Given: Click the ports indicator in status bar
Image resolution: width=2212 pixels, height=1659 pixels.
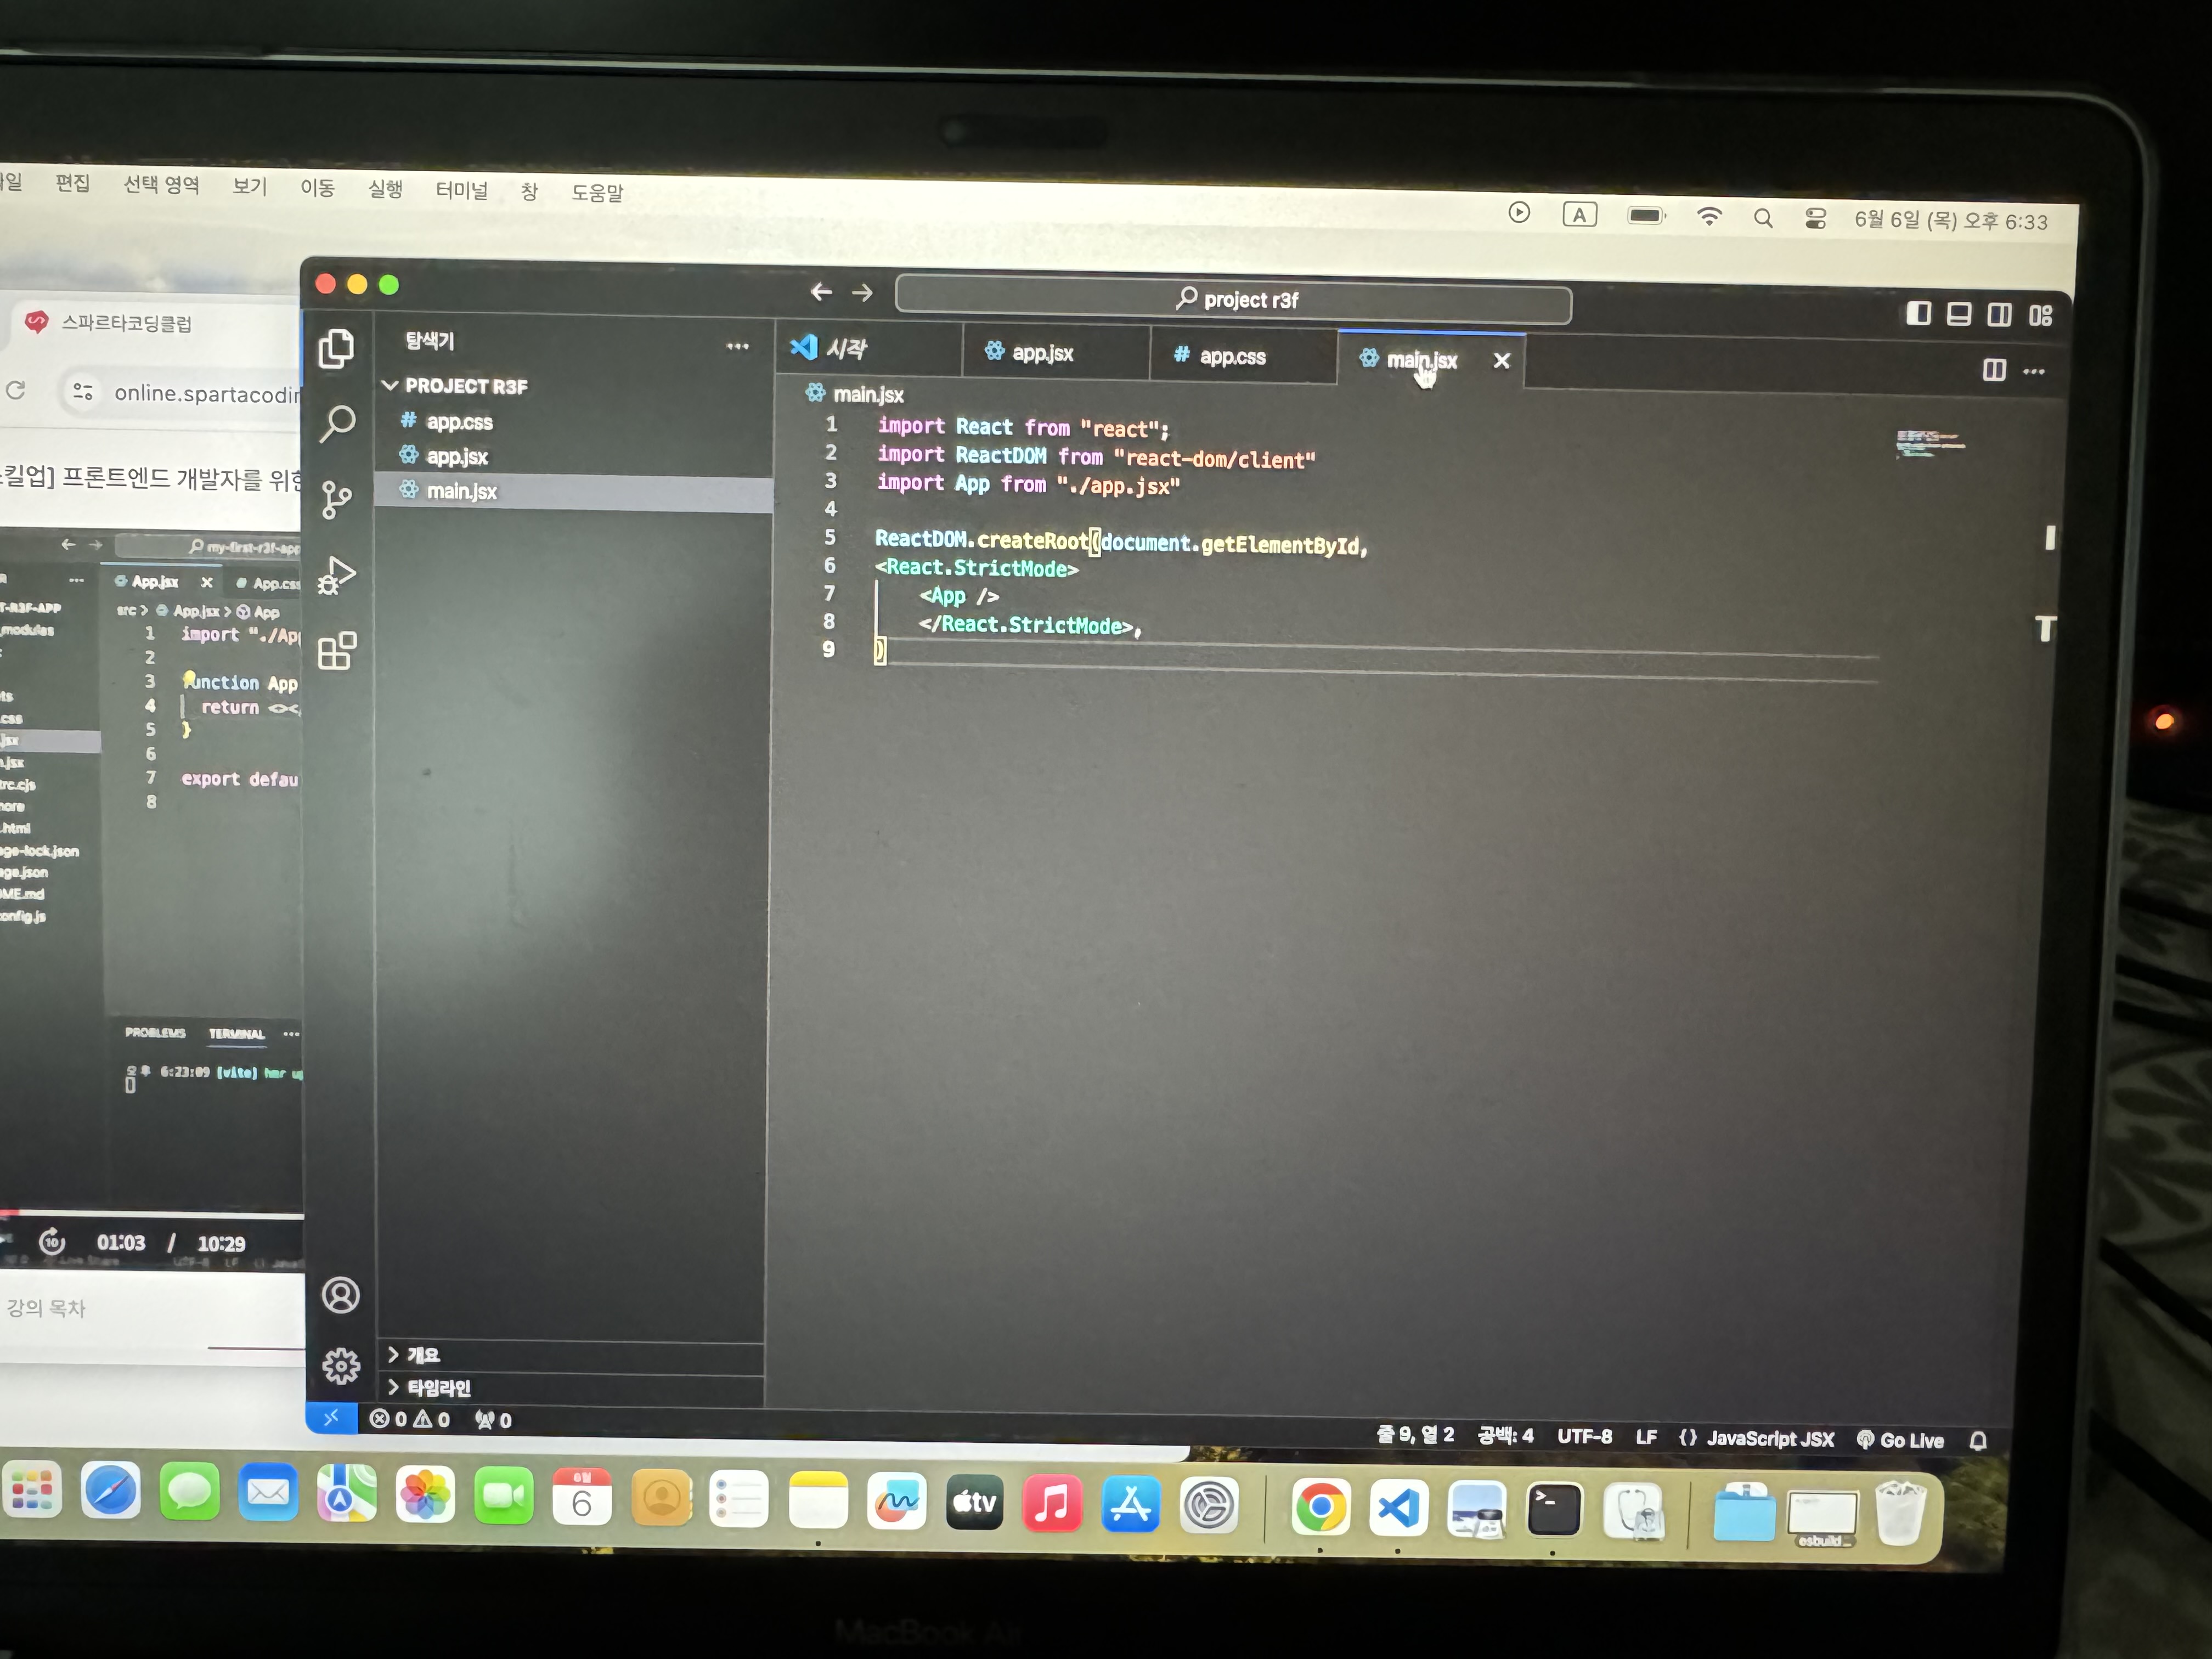Looking at the screenshot, I should point(493,1420).
